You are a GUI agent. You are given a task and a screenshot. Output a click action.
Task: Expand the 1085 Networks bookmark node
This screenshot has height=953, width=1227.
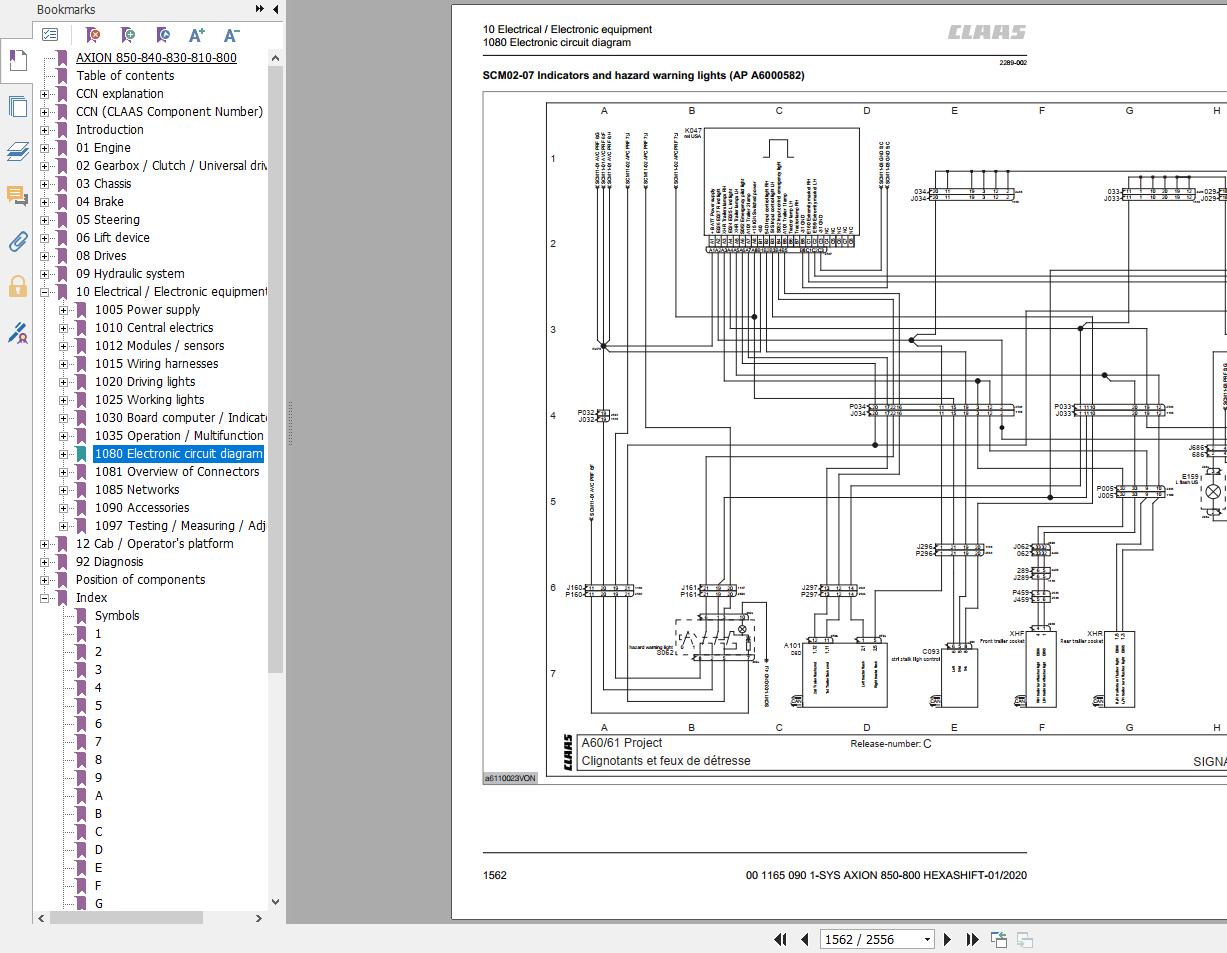[63, 490]
